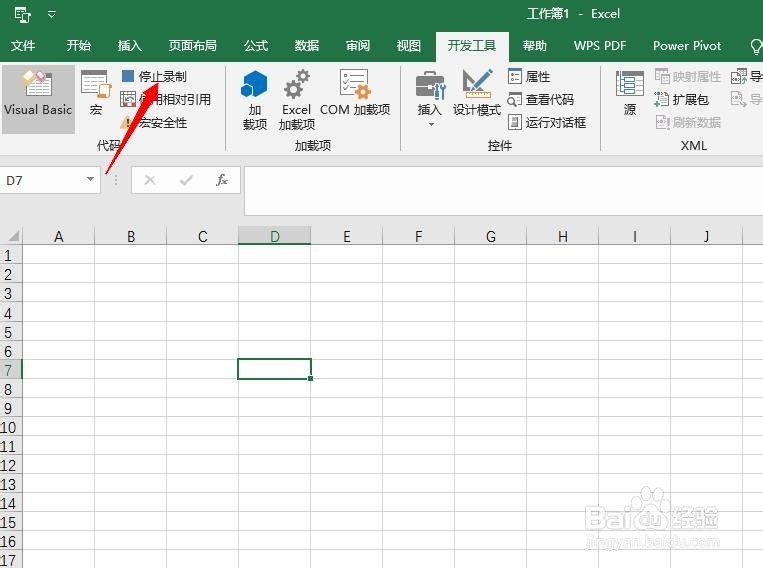Open control 属性 properties
The height and width of the screenshot is (568, 763).
pyautogui.click(x=529, y=76)
